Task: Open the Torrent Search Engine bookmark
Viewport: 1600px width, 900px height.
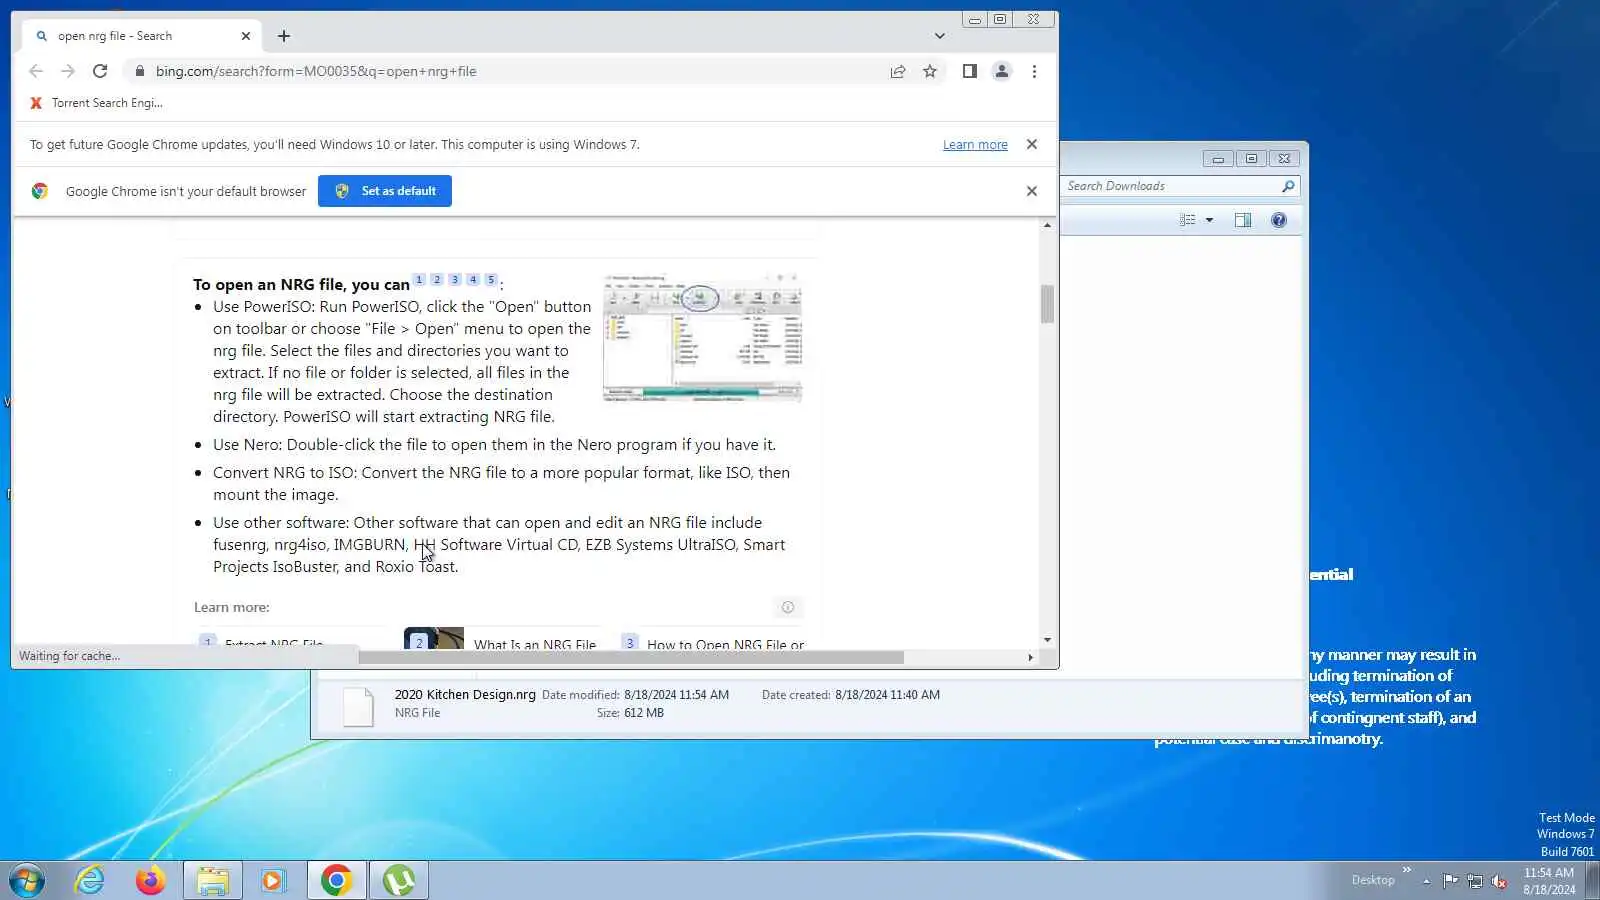Action: pyautogui.click(x=97, y=103)
